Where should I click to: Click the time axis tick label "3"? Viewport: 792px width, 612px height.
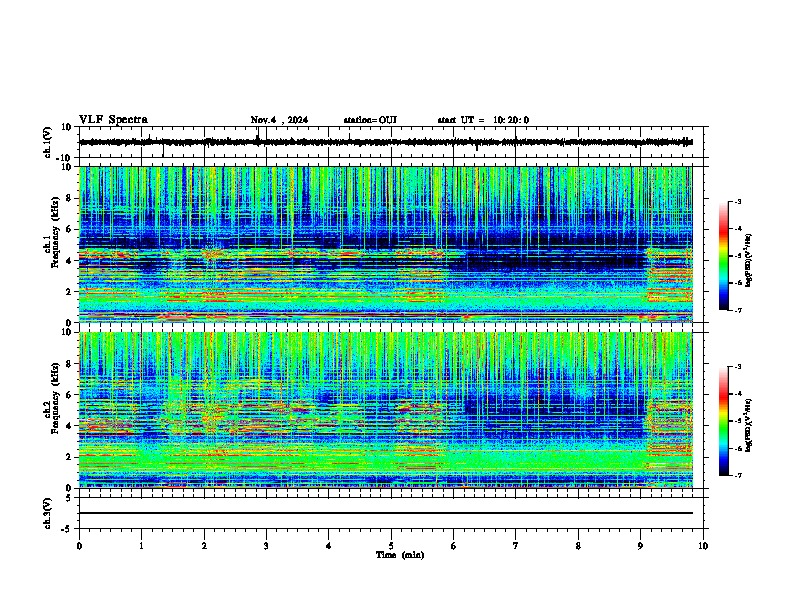(x=266, y=546)
